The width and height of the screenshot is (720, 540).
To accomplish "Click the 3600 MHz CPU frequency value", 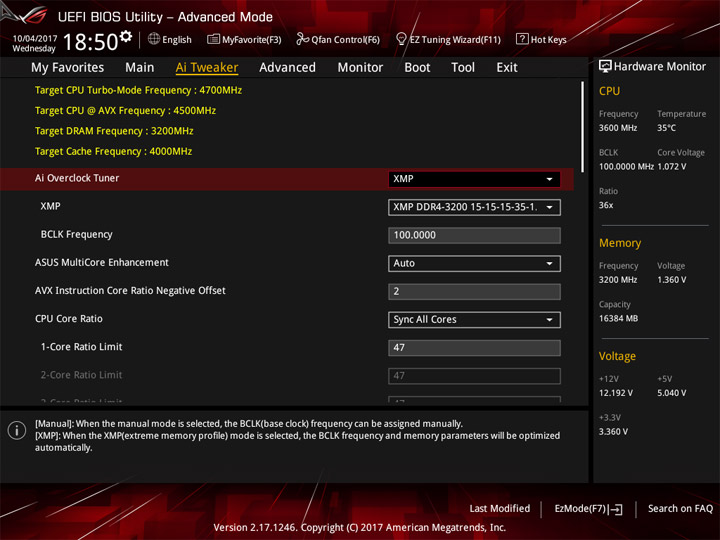I will pos(618,128).
